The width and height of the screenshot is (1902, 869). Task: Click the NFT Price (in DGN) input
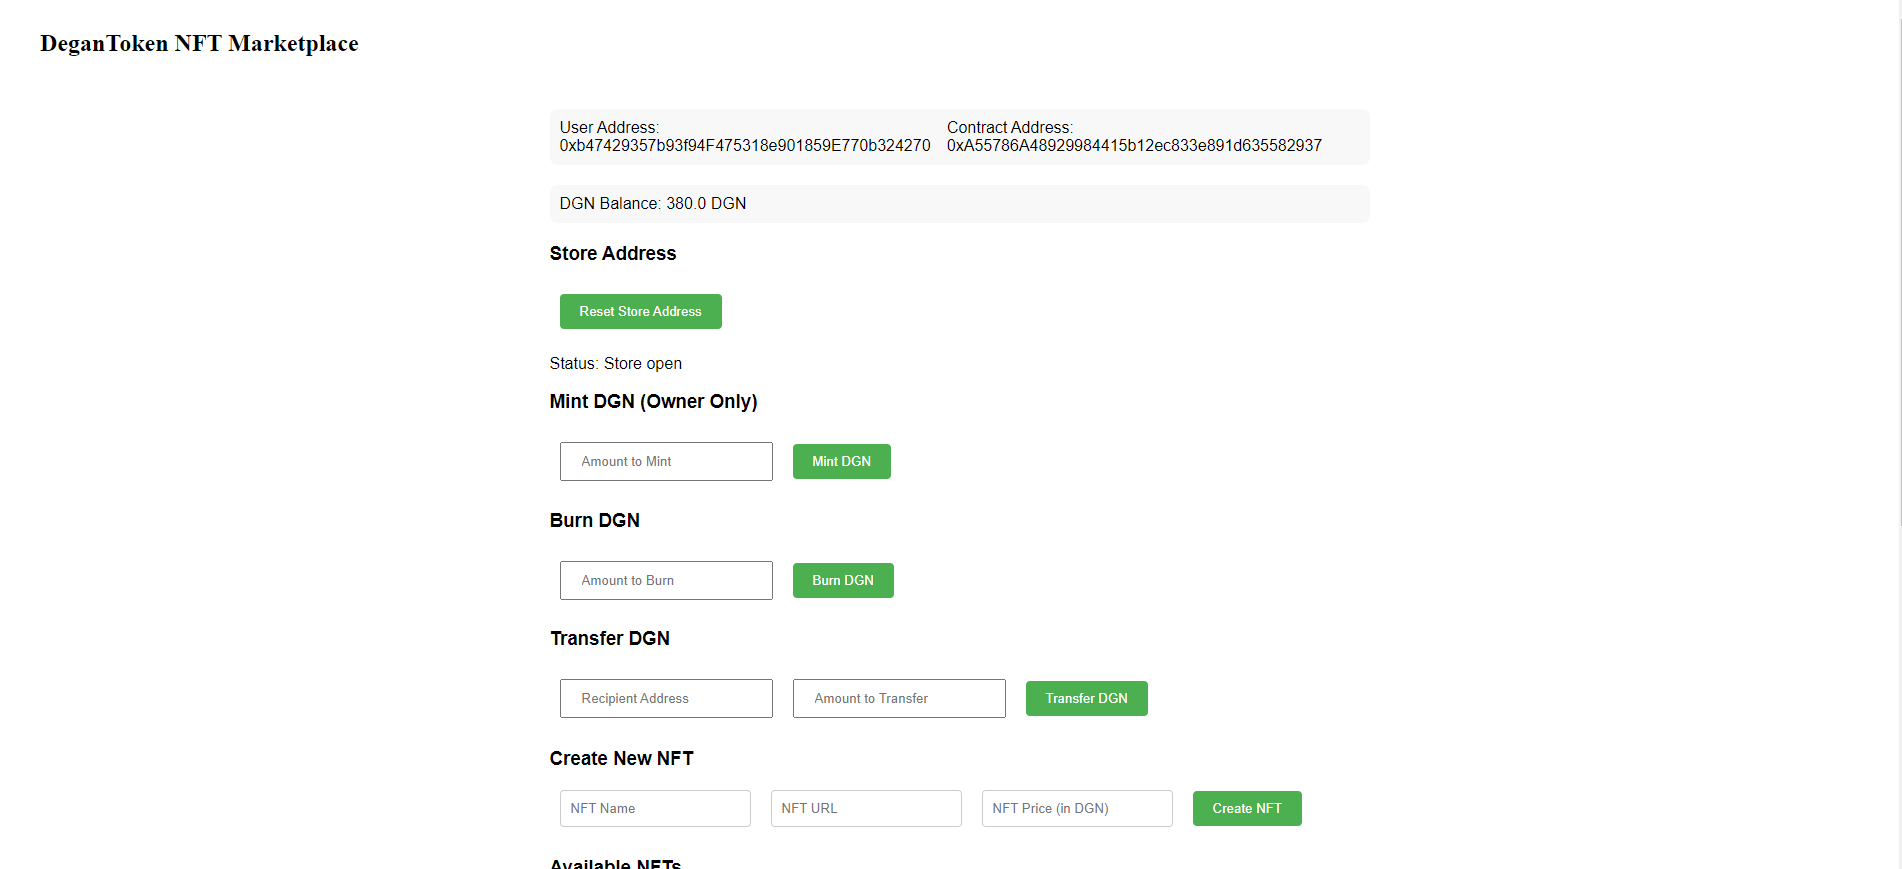1076,808
